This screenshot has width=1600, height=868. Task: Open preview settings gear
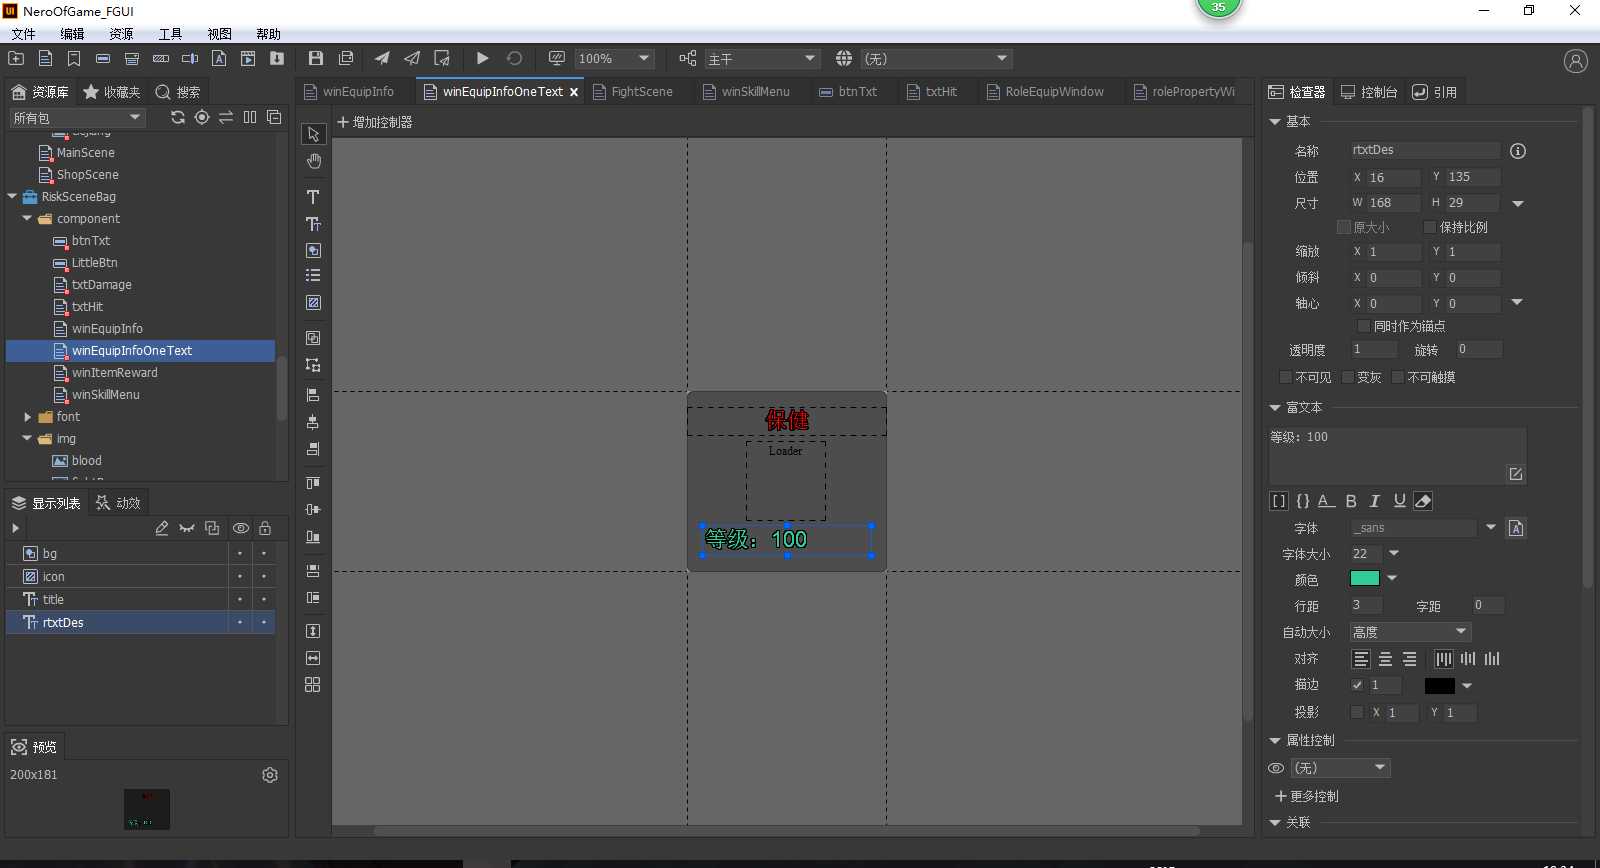pos(270,775)
